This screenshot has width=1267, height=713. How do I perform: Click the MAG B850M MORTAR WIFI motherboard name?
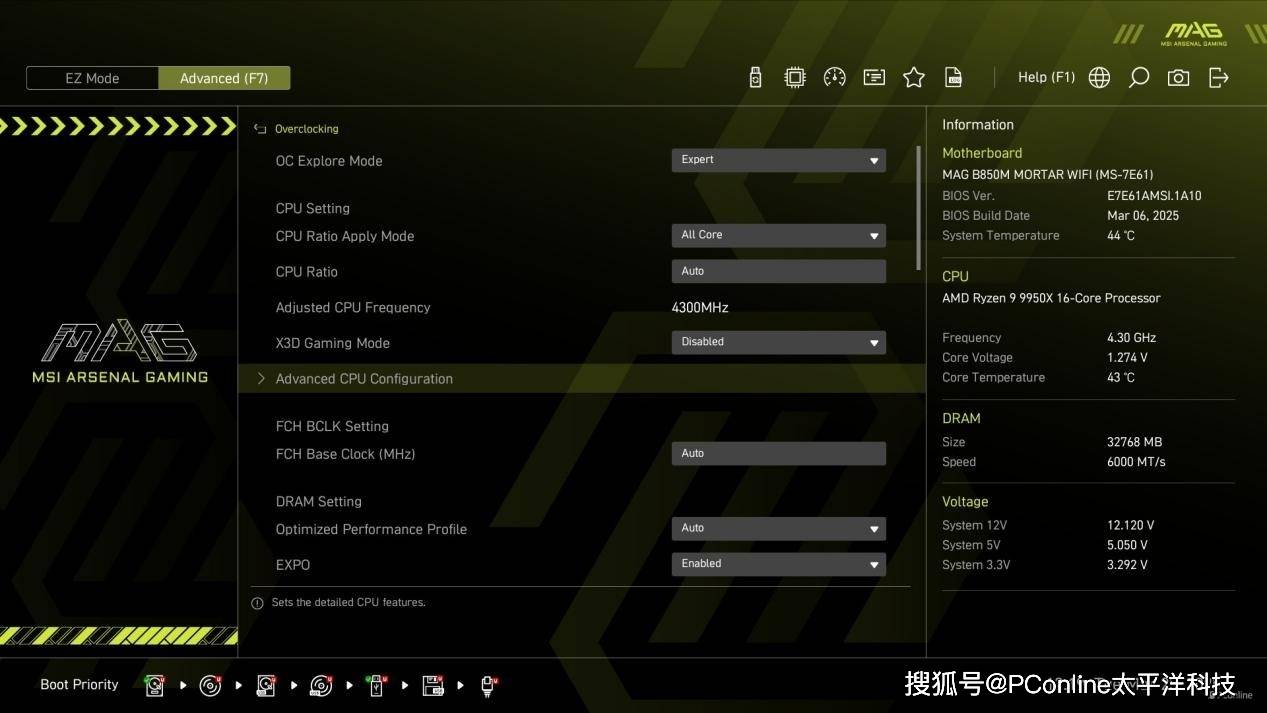click(x=1047, y=175)
